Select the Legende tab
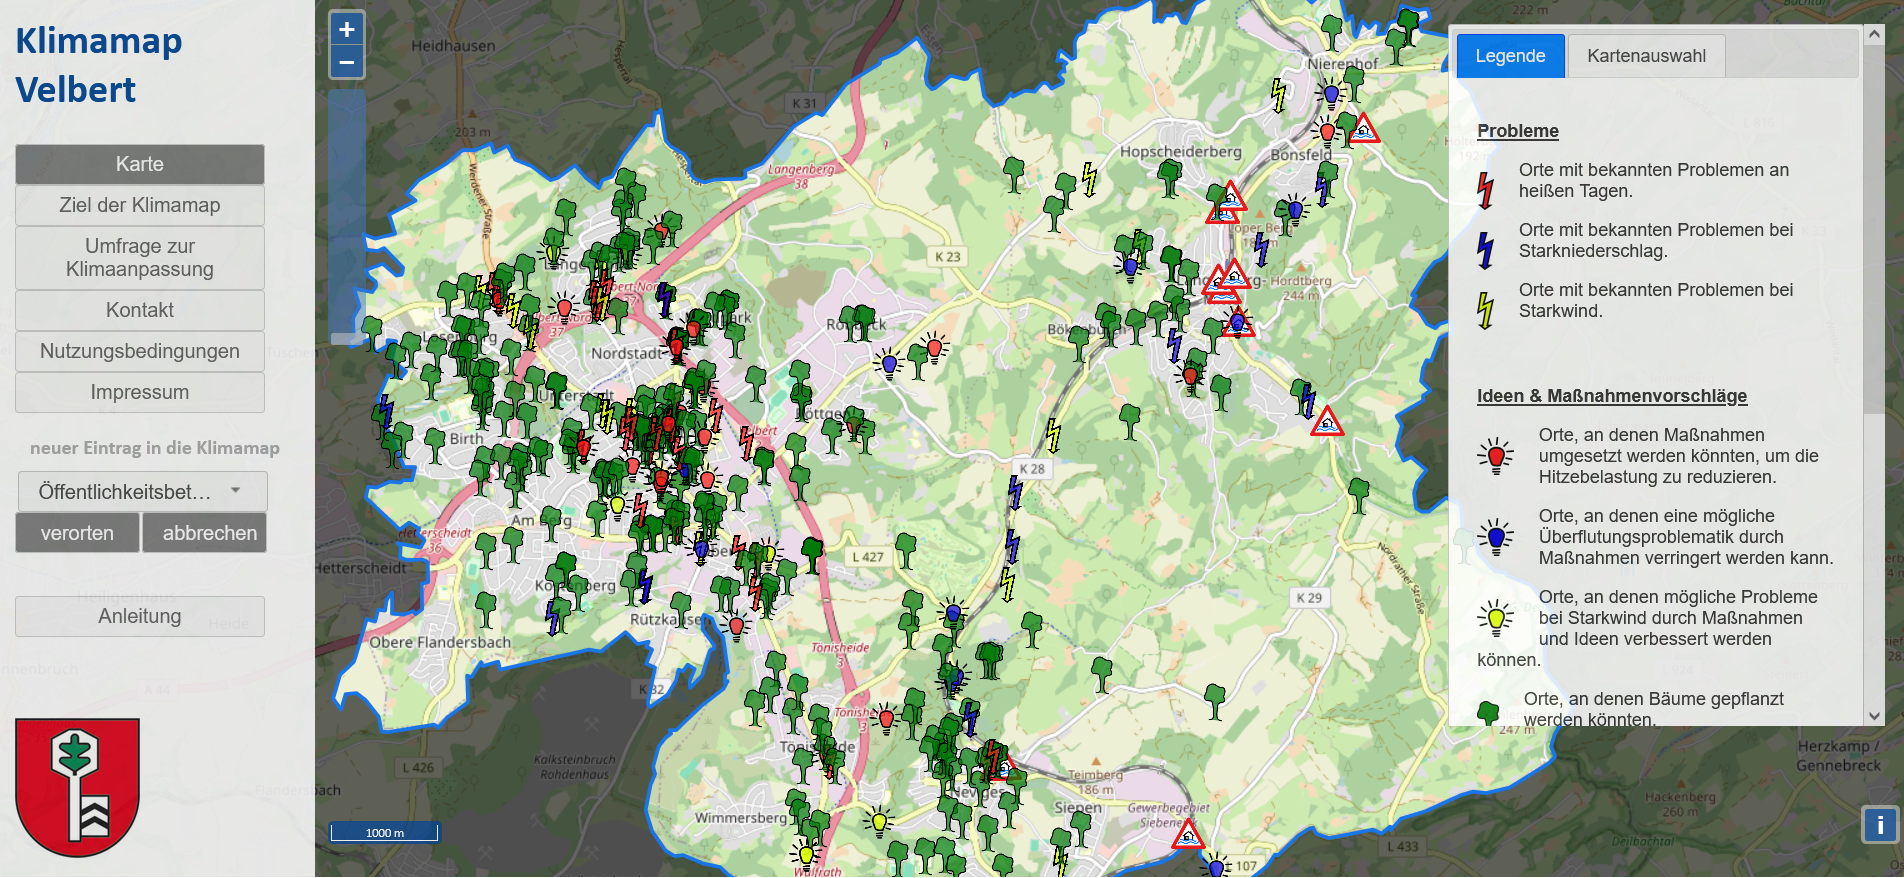 coord(1510,56)
